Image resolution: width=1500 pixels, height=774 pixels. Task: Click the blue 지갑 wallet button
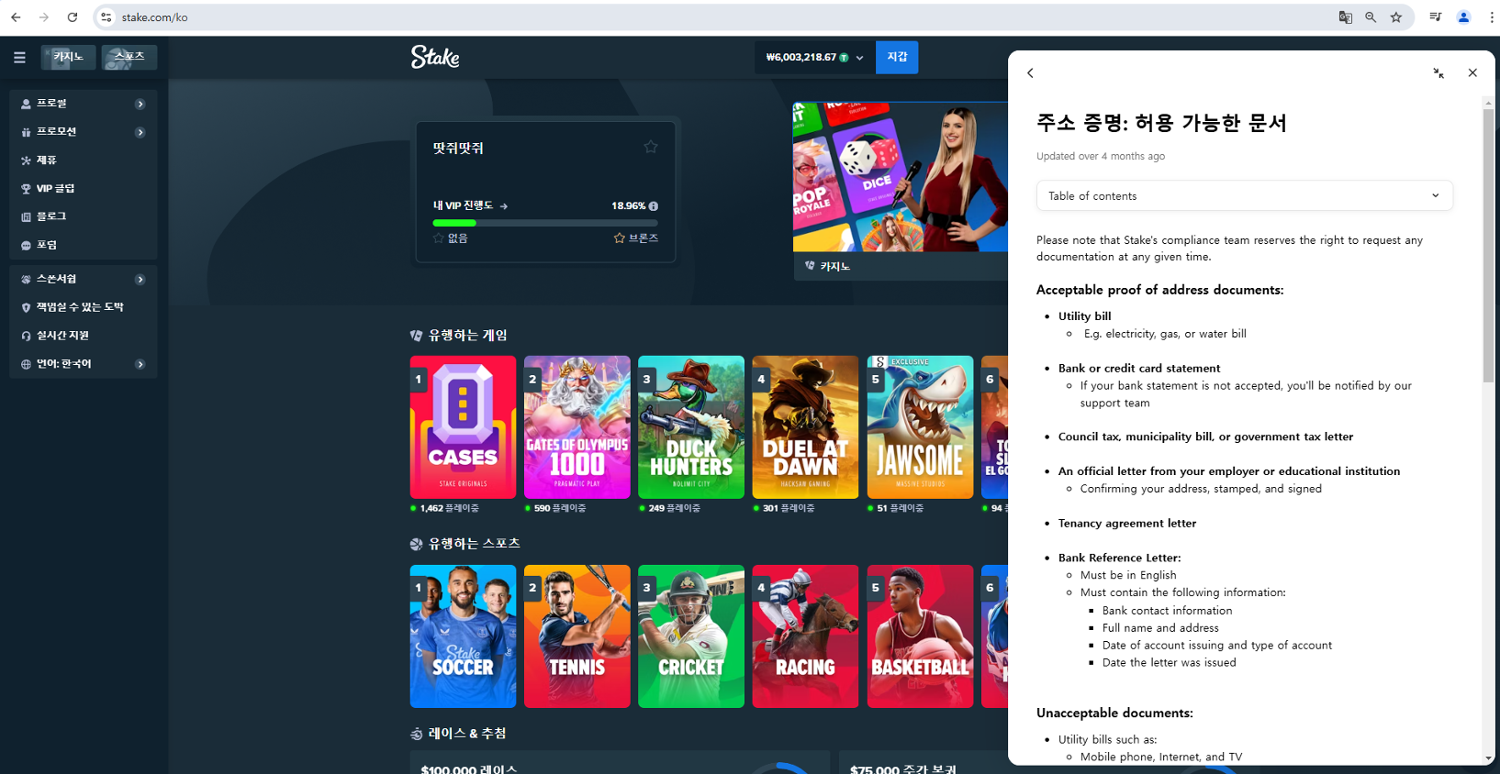896,58
